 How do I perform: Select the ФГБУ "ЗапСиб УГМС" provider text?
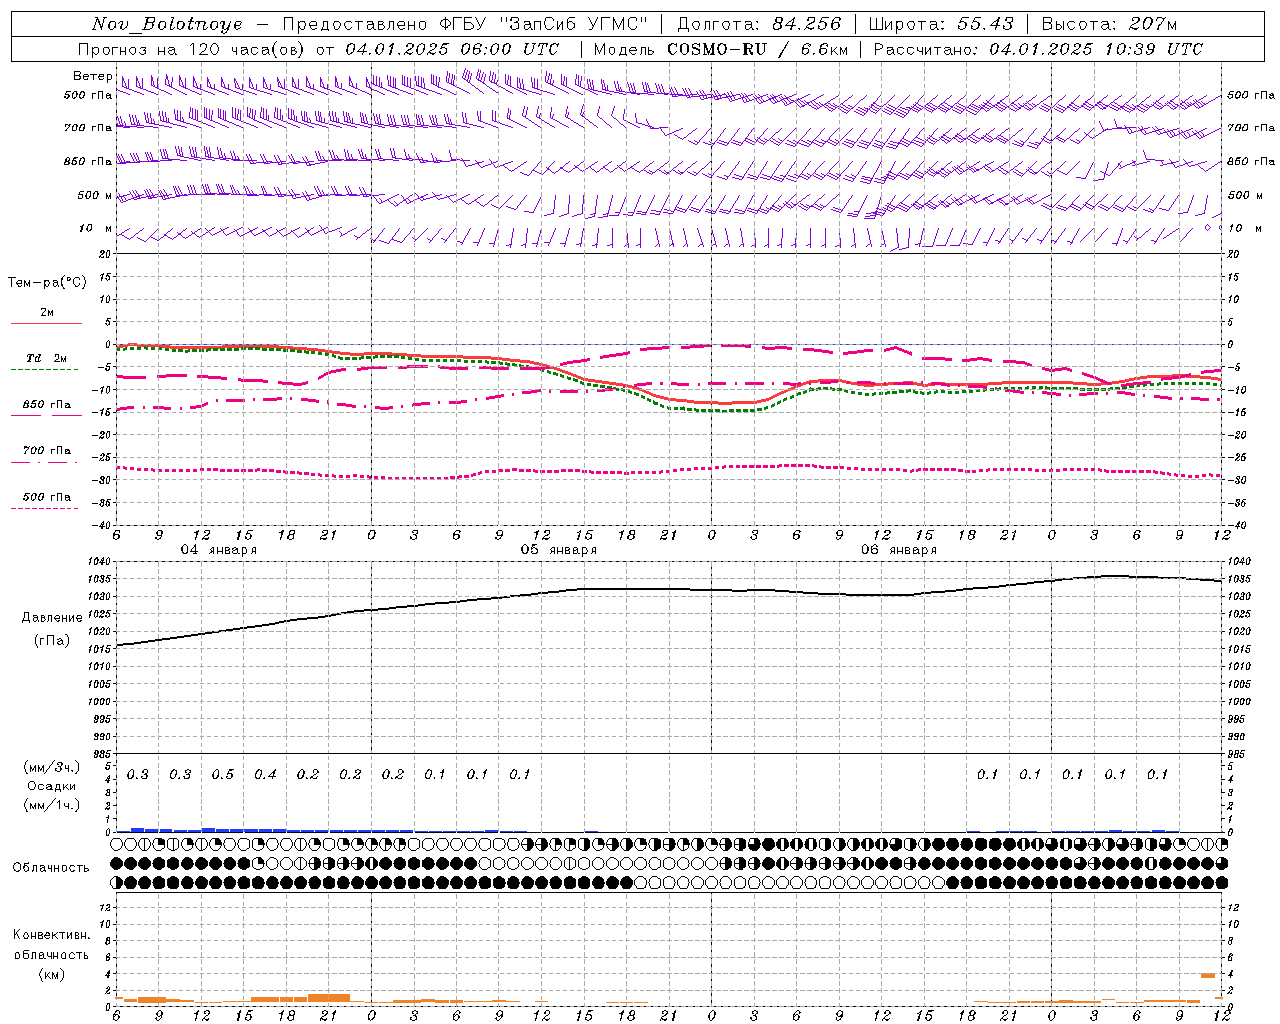tap(543, 24)
